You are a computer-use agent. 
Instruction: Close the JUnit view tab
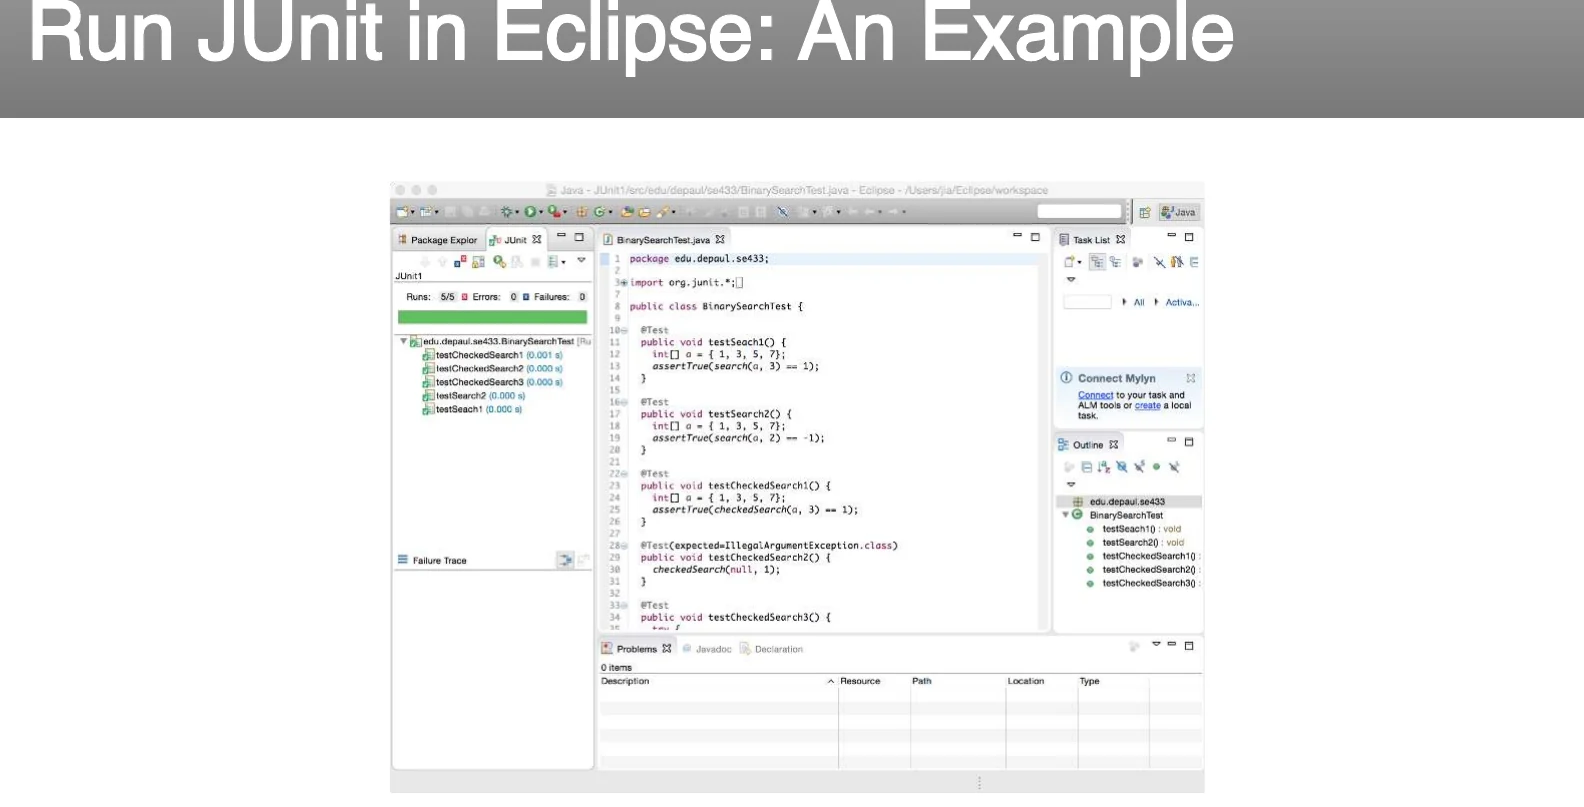coord(537,240)
